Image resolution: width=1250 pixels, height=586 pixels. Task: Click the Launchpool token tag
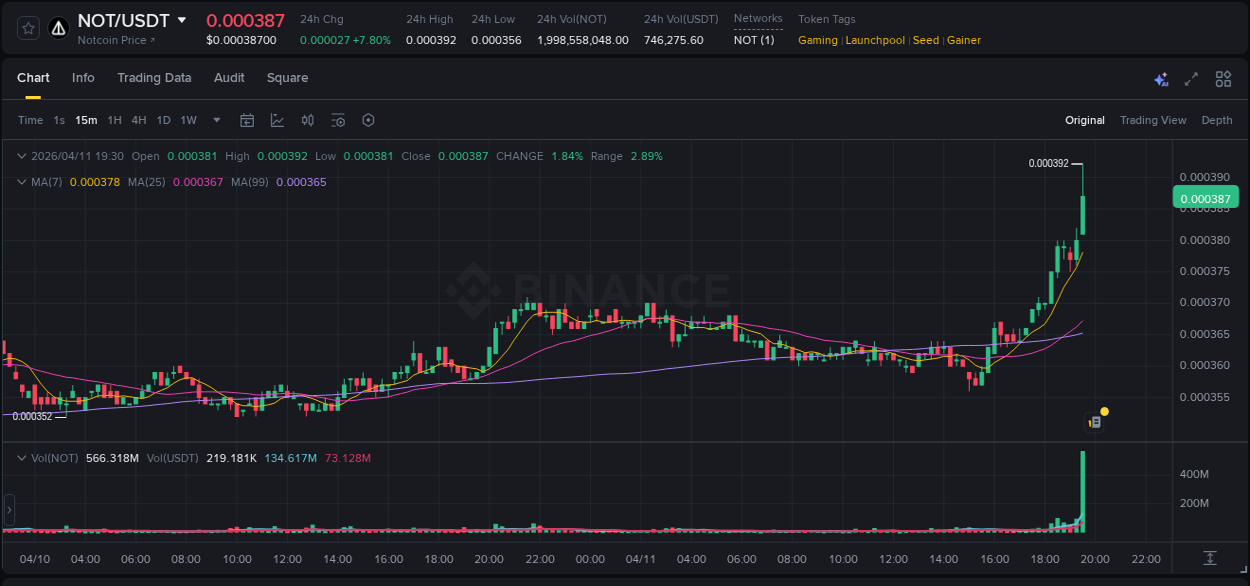pos(875,40)
